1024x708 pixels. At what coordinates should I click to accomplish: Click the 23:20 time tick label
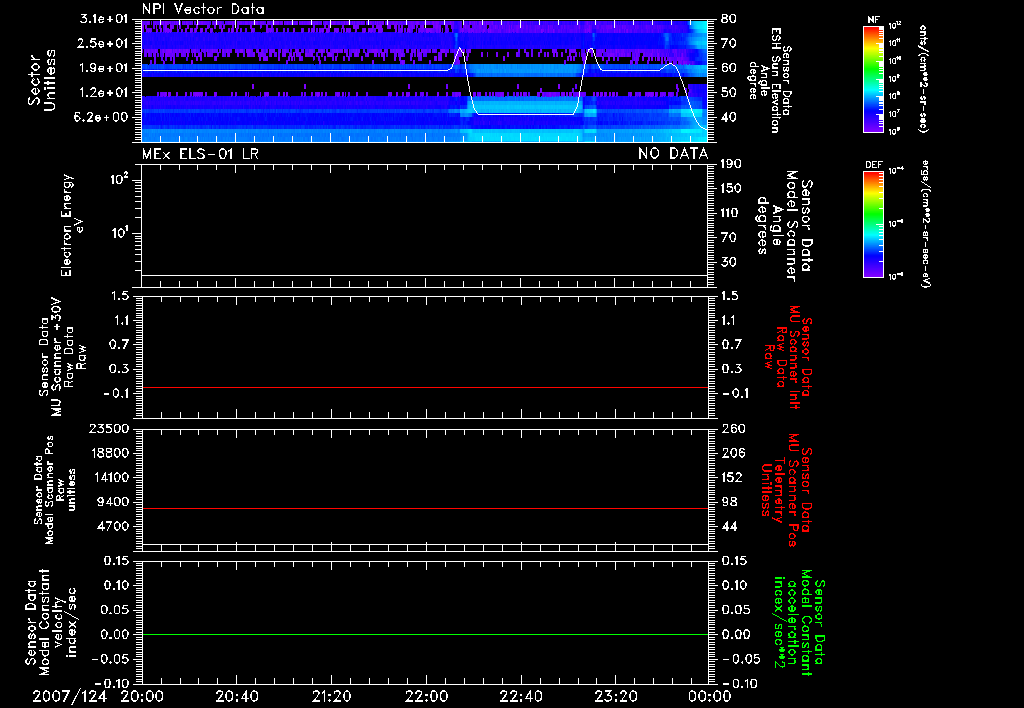coord(615,696)
